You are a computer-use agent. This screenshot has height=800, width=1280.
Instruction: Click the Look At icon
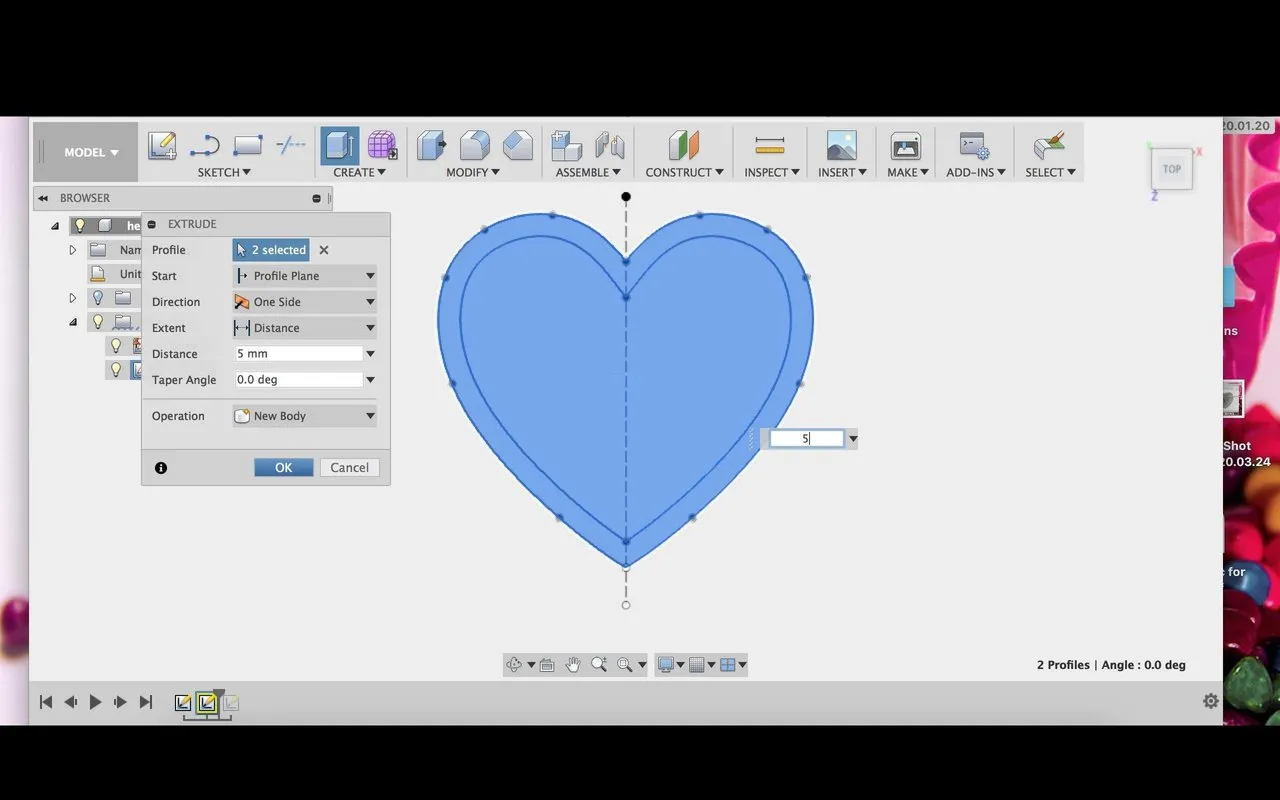tap(547, 665)
